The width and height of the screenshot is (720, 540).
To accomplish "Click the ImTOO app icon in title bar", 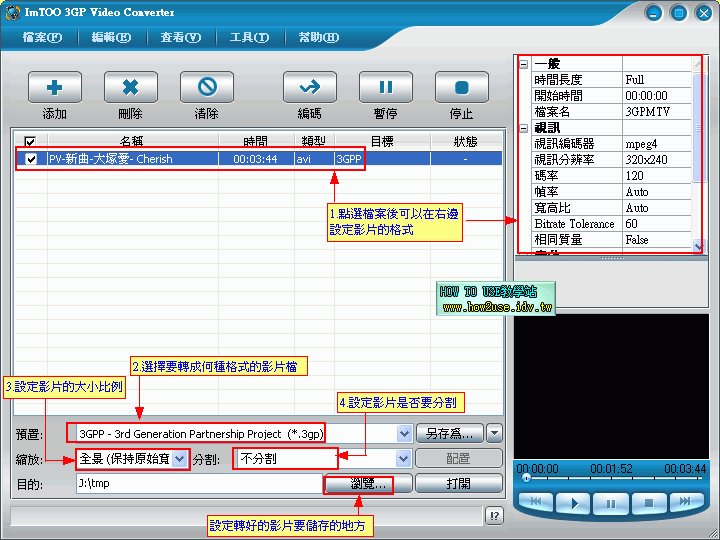I will click(12, 12).
